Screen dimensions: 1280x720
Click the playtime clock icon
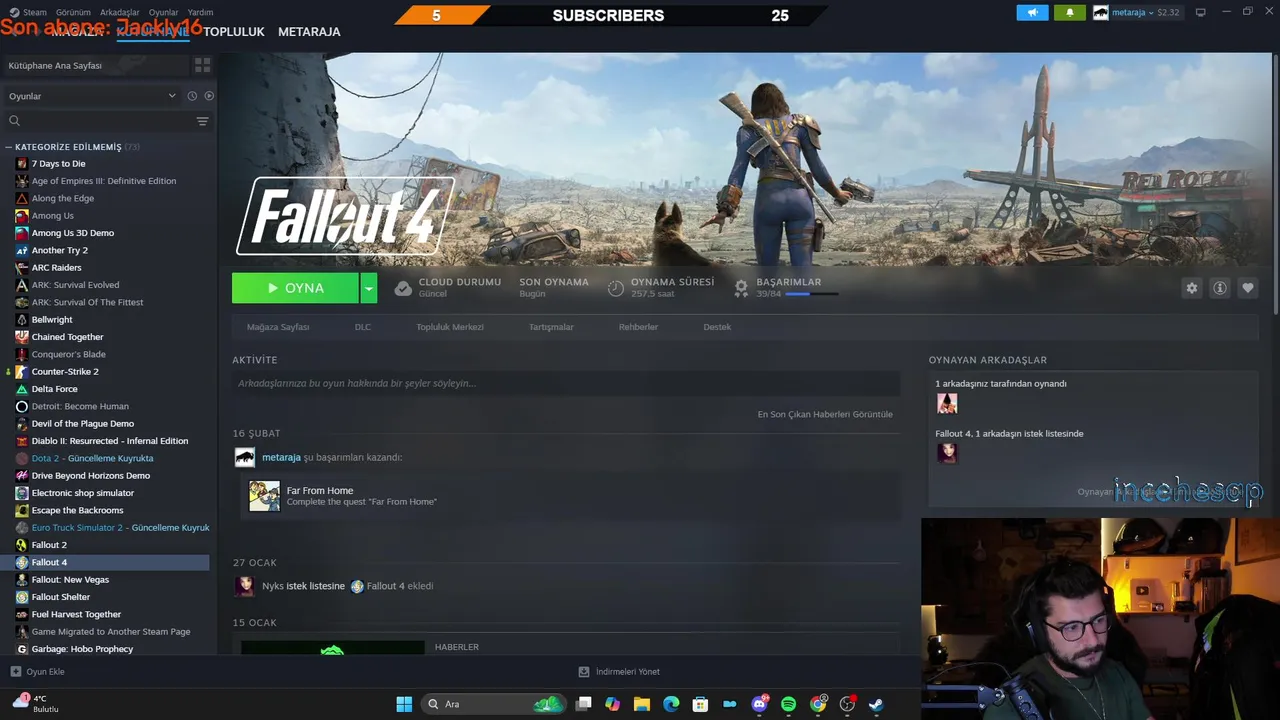615,288
